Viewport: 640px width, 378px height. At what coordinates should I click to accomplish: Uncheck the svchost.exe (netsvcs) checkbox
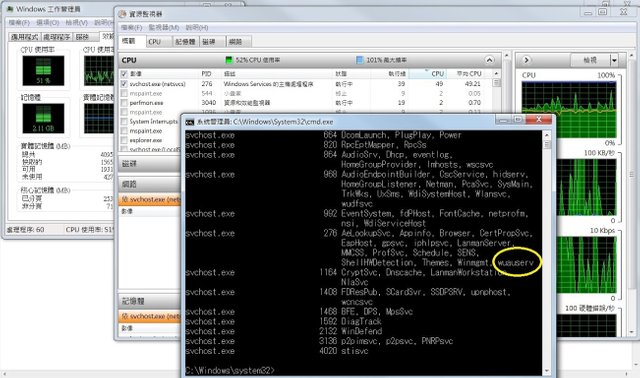tap(124, 84)
